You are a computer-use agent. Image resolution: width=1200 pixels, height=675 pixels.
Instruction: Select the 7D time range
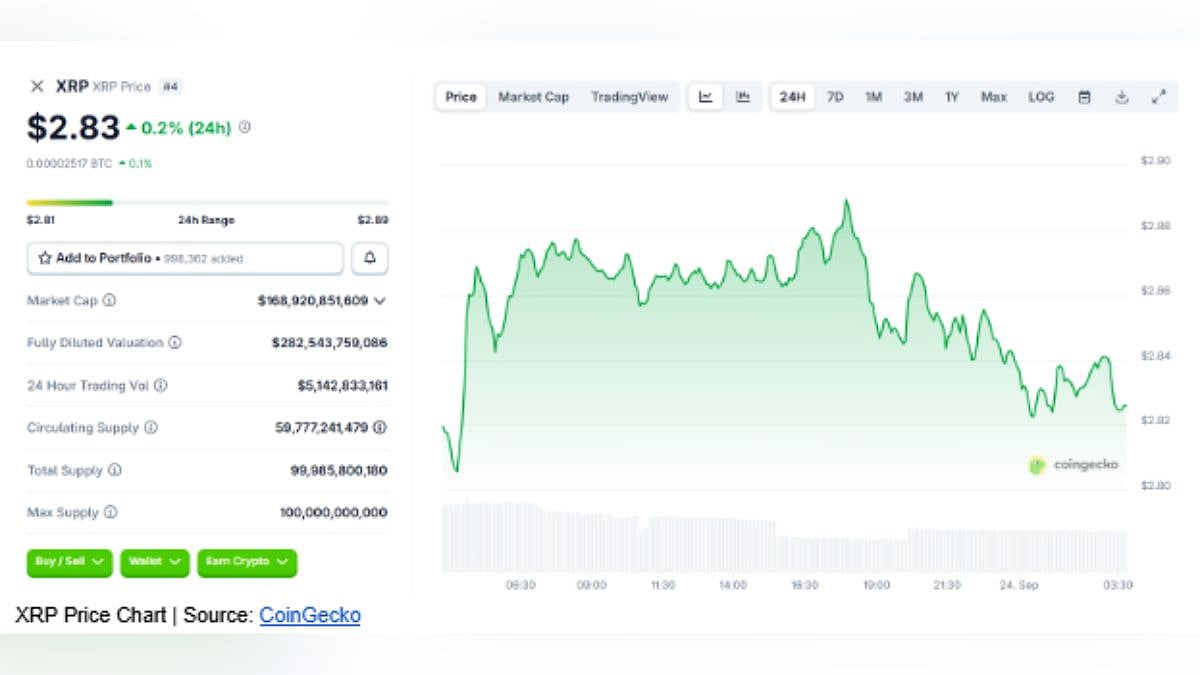835,97
